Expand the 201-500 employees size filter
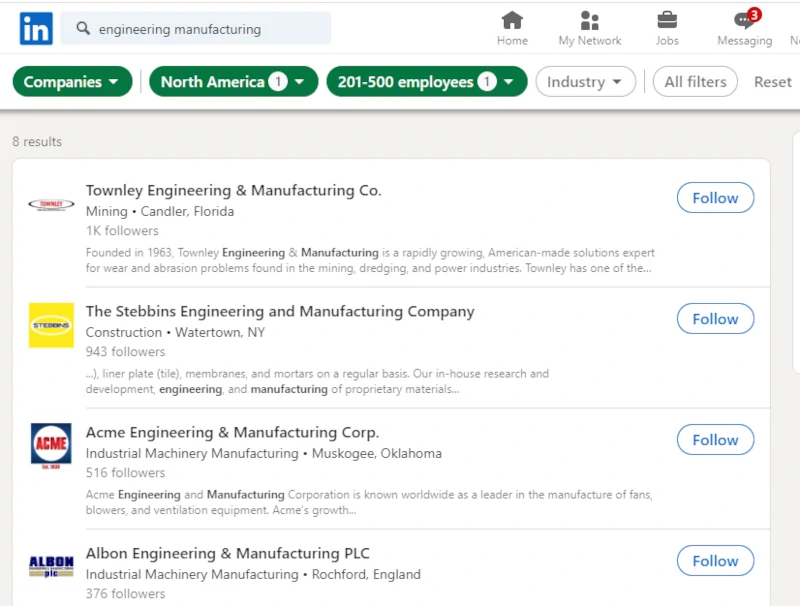 [x=427, y=82]
